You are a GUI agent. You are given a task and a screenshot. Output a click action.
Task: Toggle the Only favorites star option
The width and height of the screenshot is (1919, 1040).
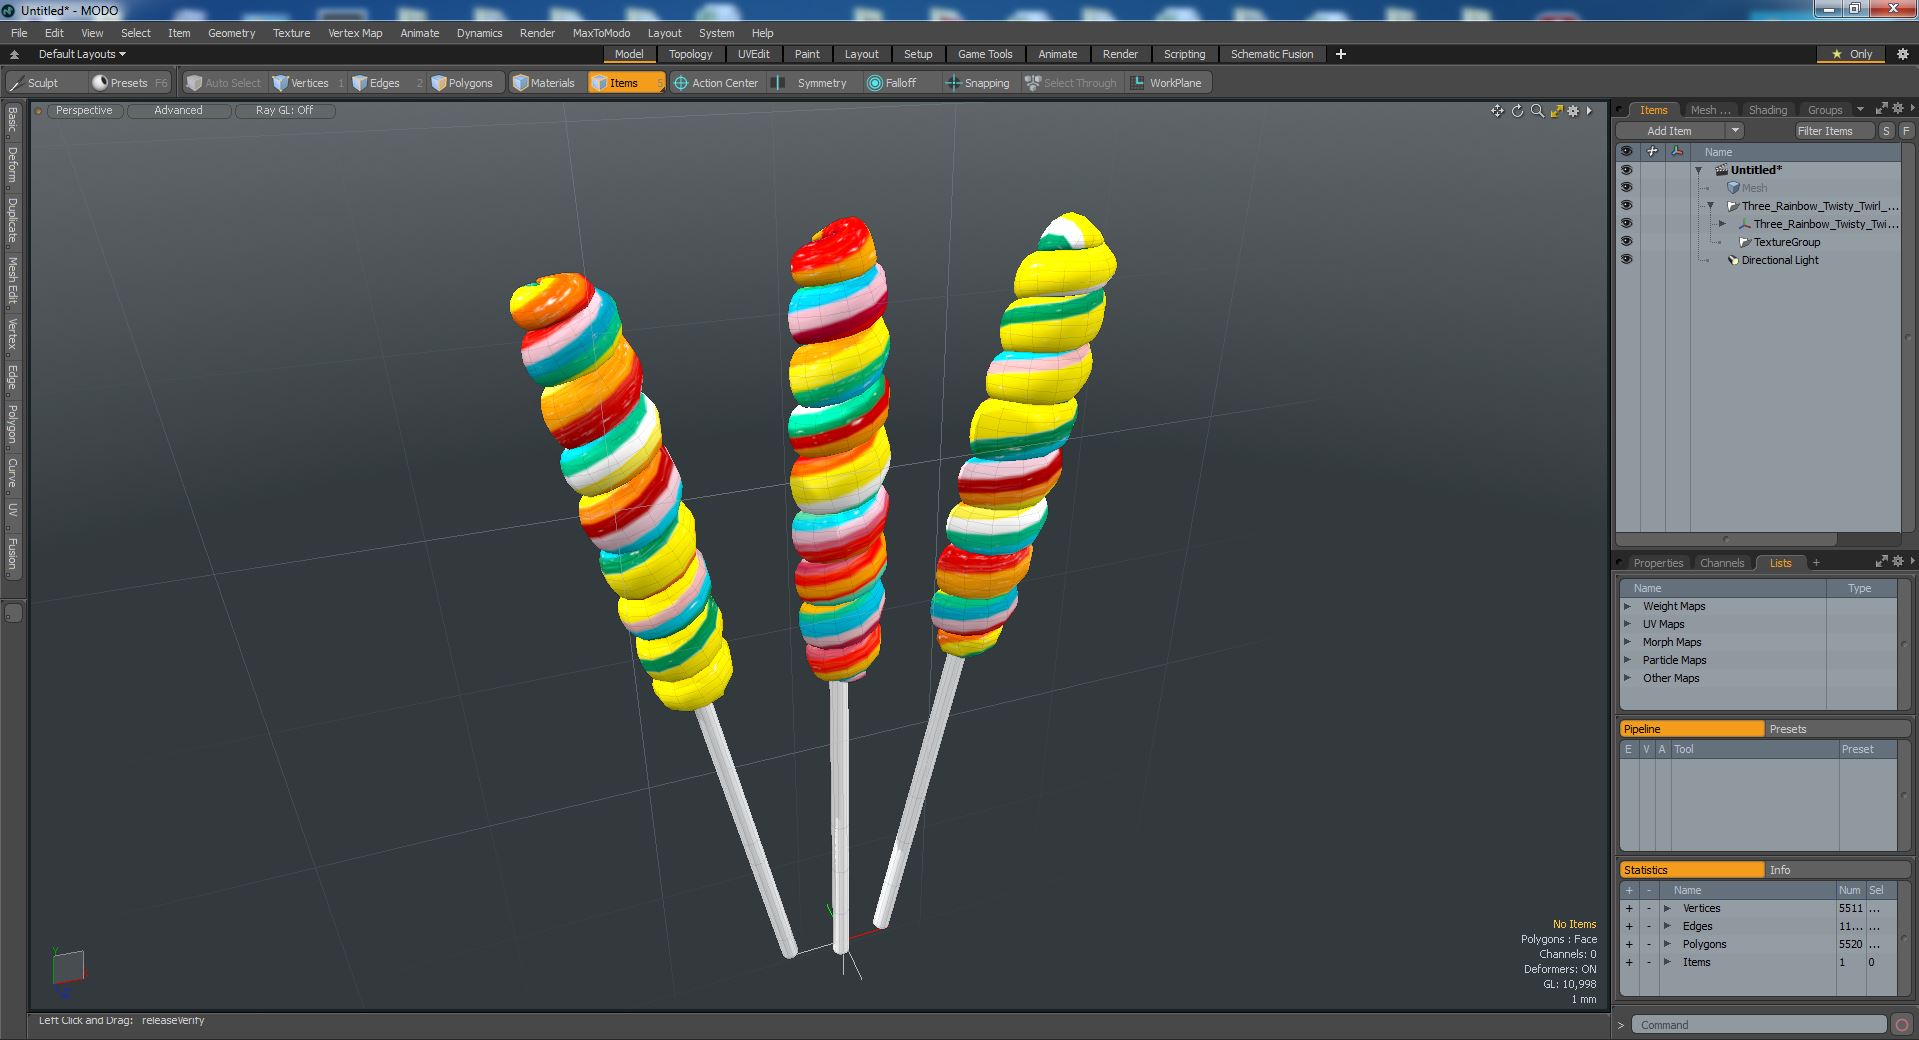1851,54
